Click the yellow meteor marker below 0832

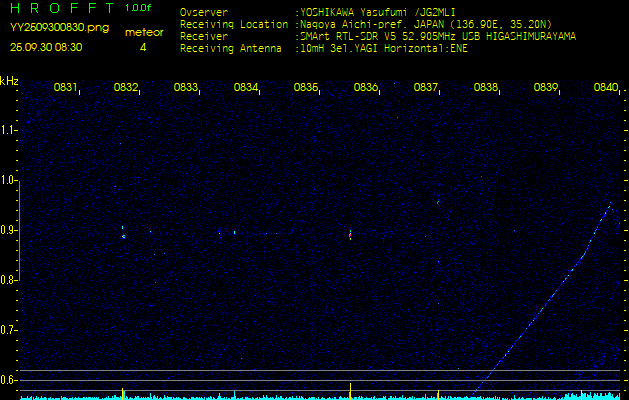pyautogui.click(x=123, y=393)
